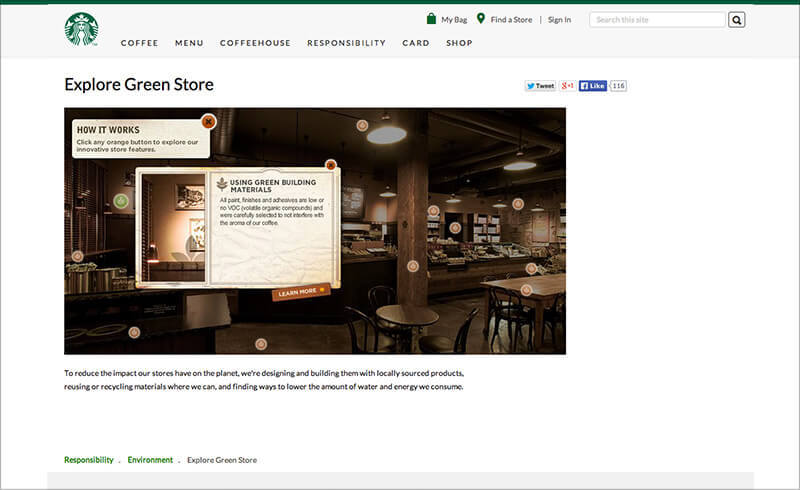Open the Coffee menu
This screenshot has width=800, height=490.
(x=139, y=43)
